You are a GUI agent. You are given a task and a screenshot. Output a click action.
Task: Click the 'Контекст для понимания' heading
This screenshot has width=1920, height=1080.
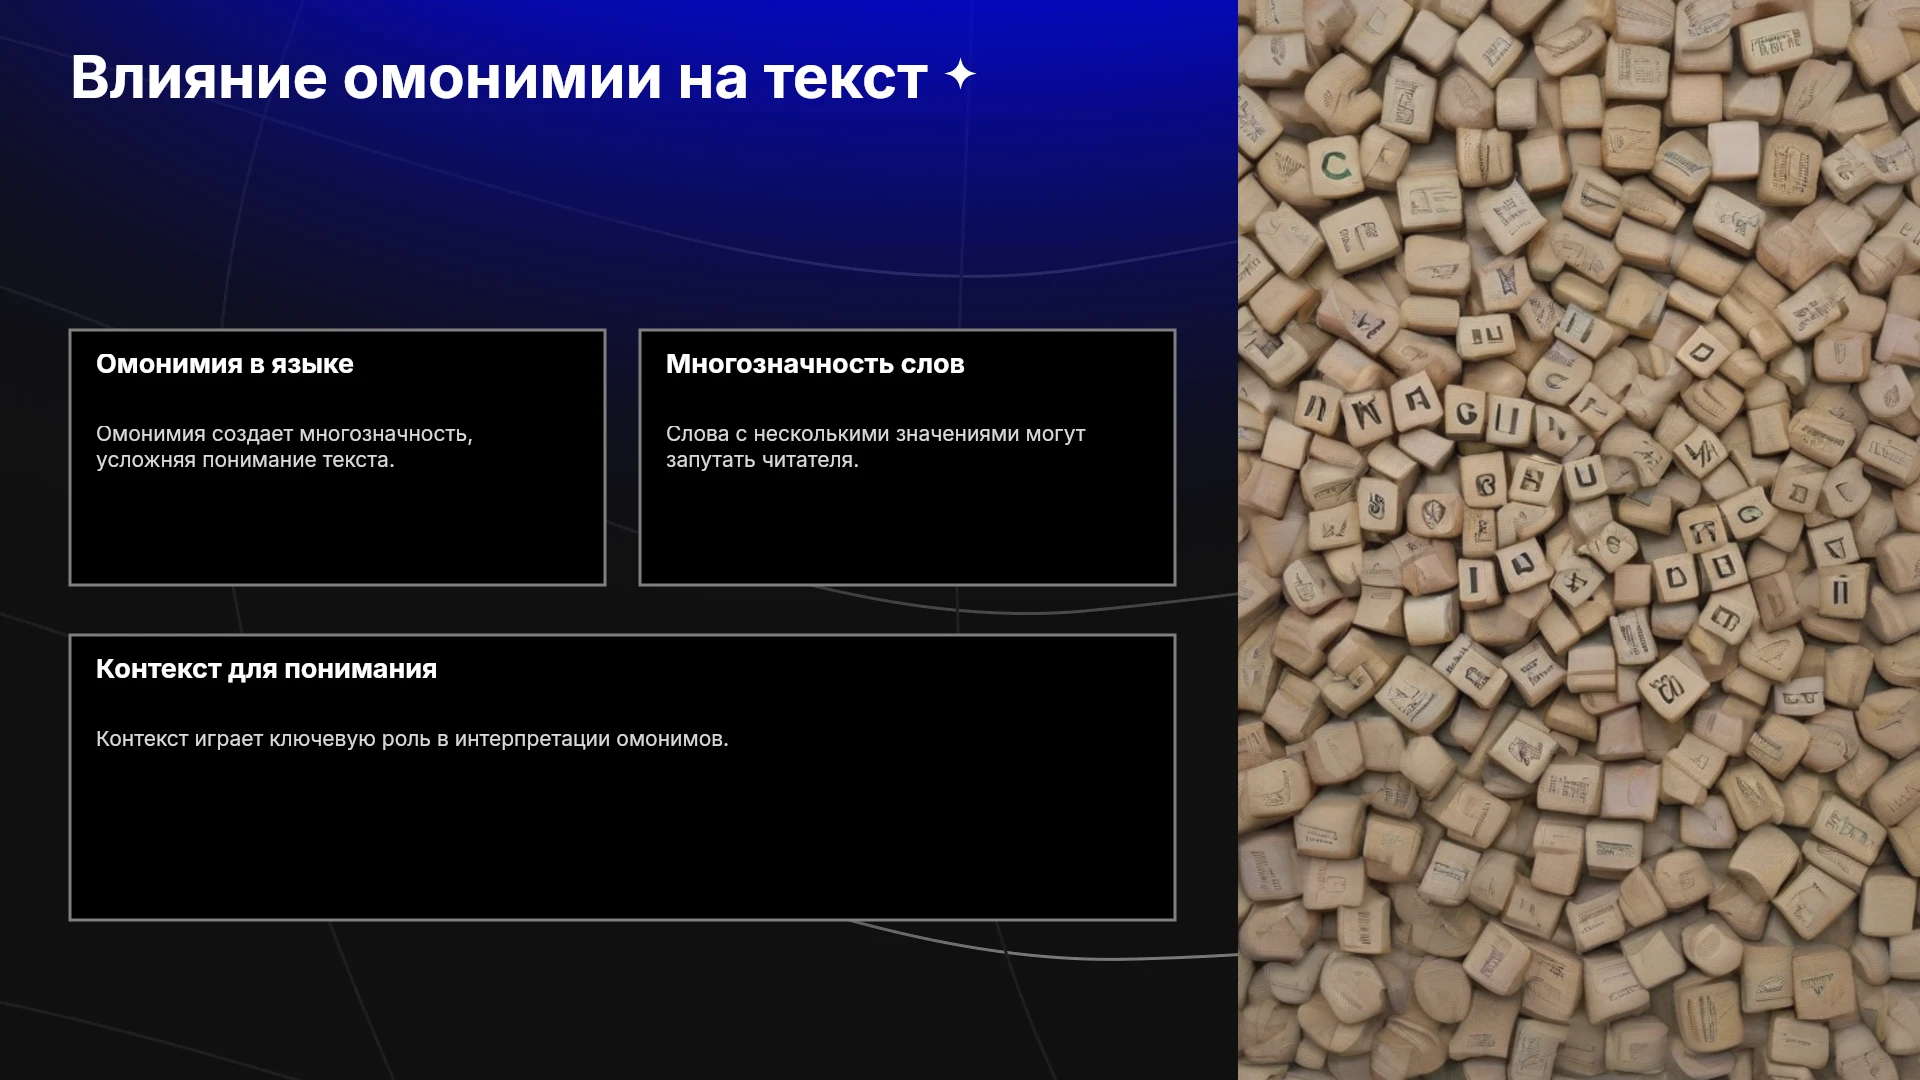click(266, 669)
